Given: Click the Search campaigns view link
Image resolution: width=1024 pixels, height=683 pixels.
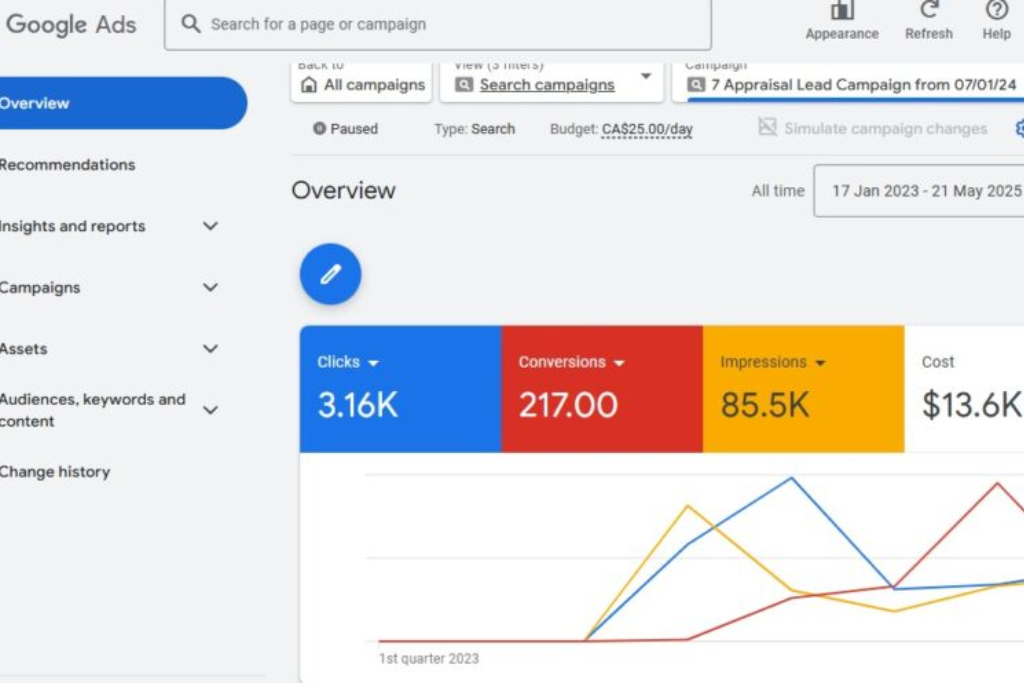Looking at the screenshot, I should pyautogui.click(x=546, y=85).
